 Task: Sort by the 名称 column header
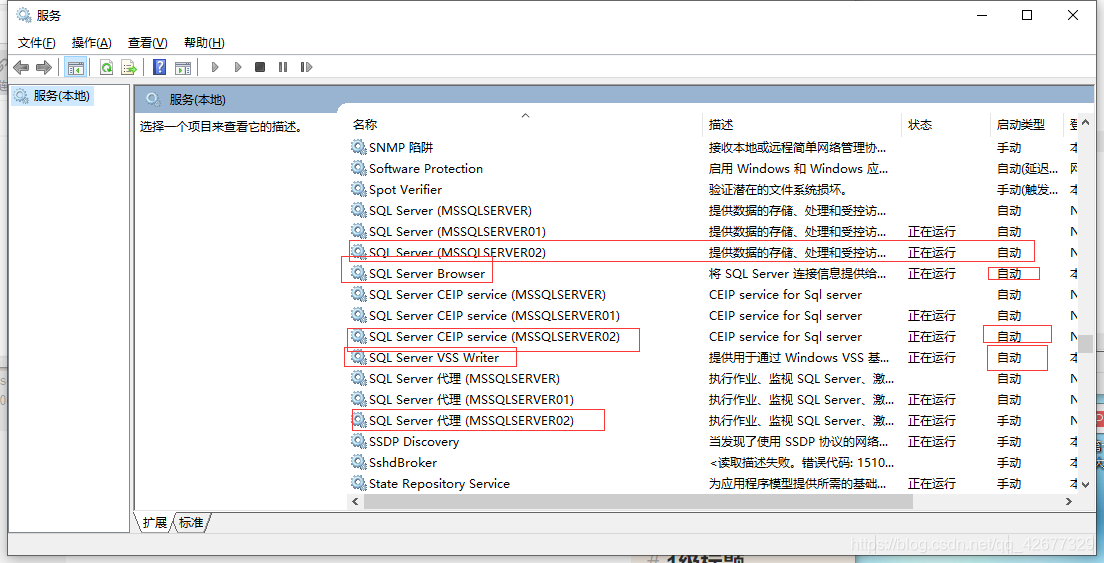365,125
